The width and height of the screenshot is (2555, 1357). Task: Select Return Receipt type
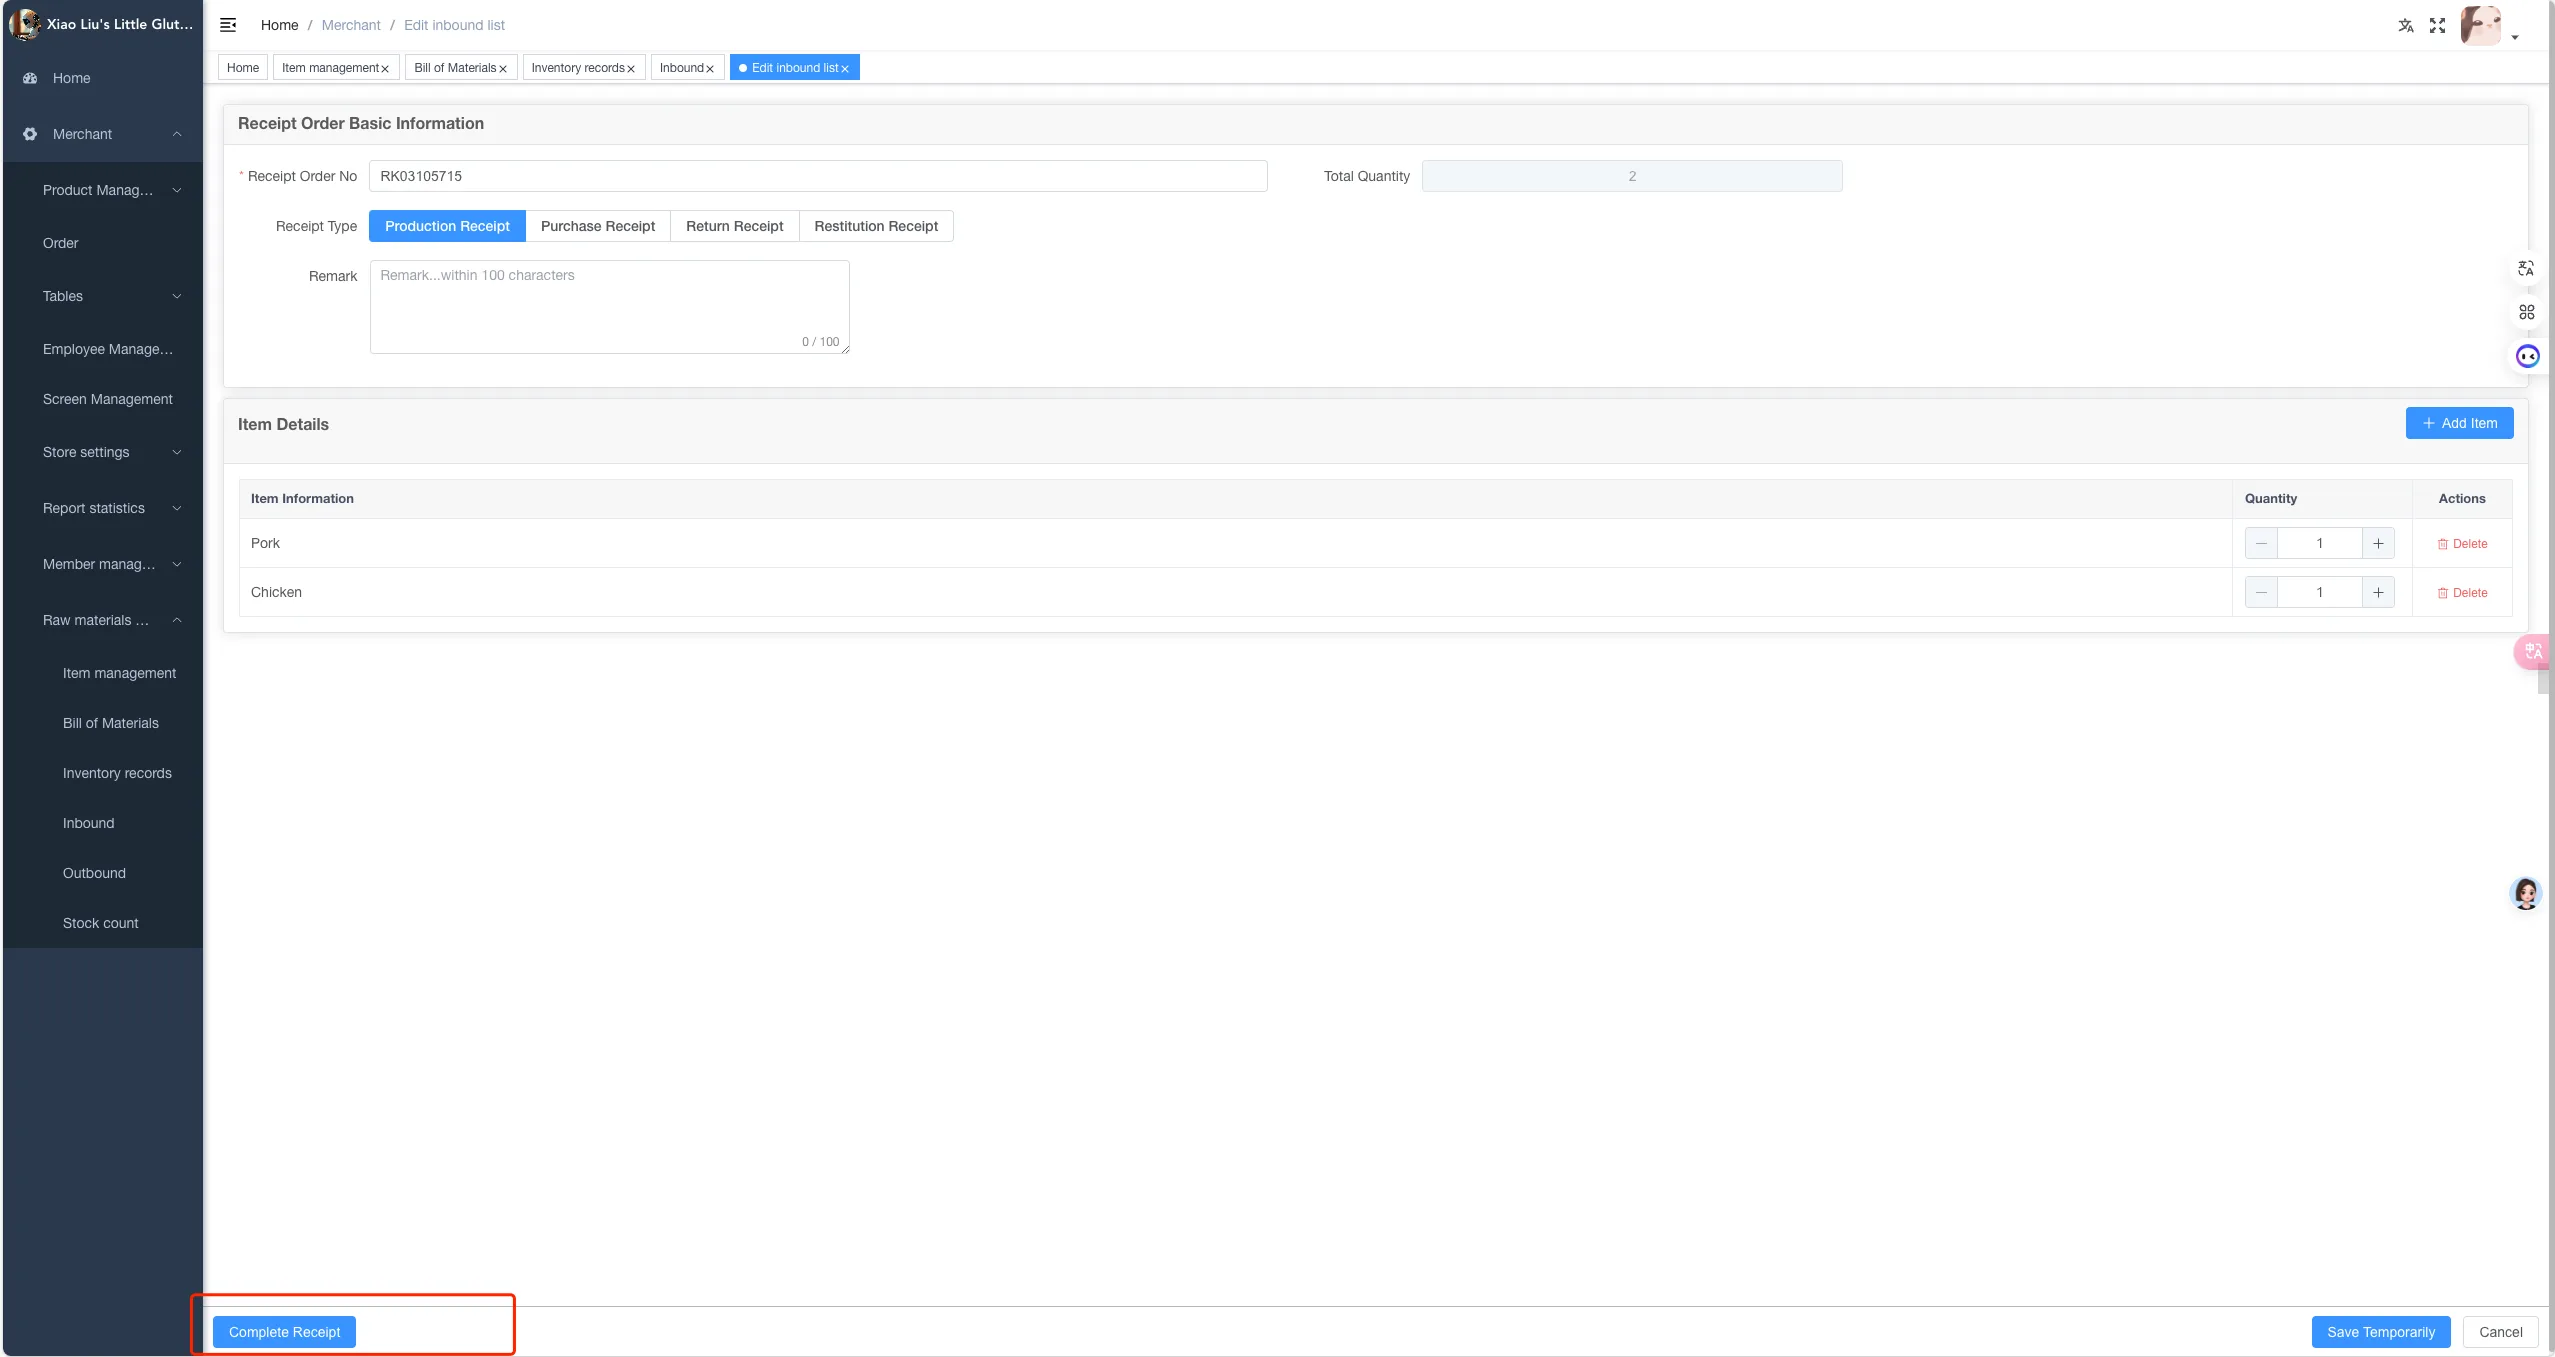[x=734, y=226]
